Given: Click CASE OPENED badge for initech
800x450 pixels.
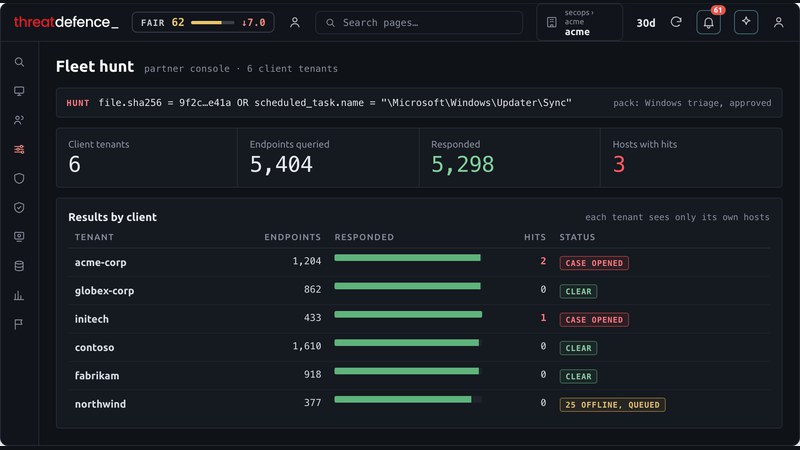Looking at the screenshot, I should 594,319.
